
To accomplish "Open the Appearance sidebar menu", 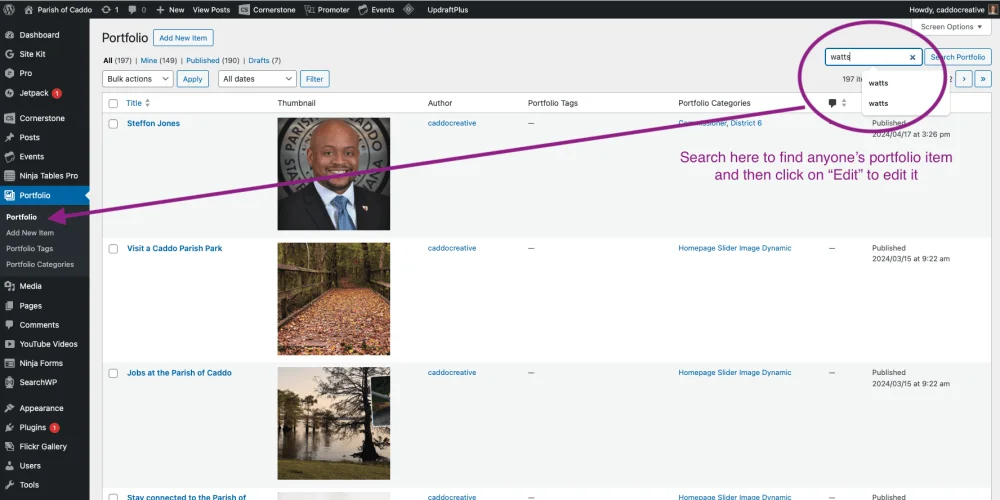I will click(x=40, y=408).
